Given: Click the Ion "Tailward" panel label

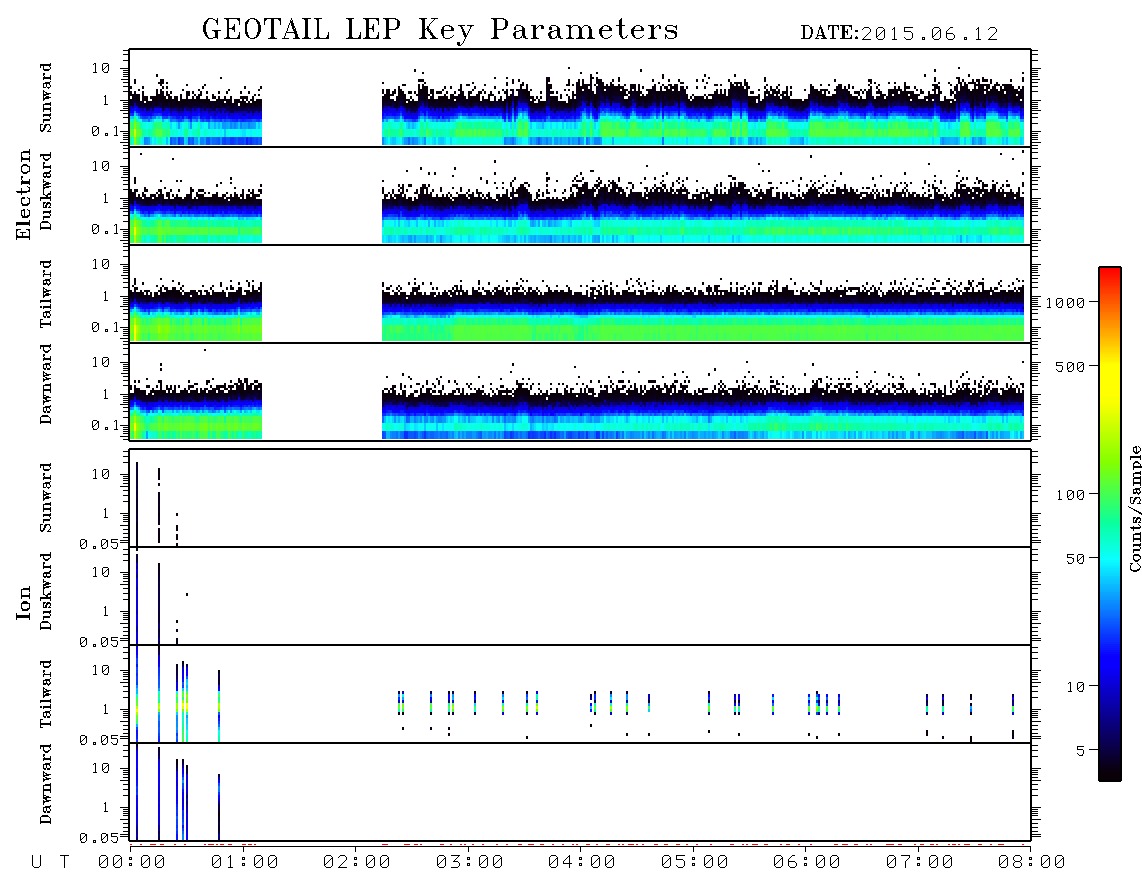Looking at the screenshot, I should pos(46,694).
